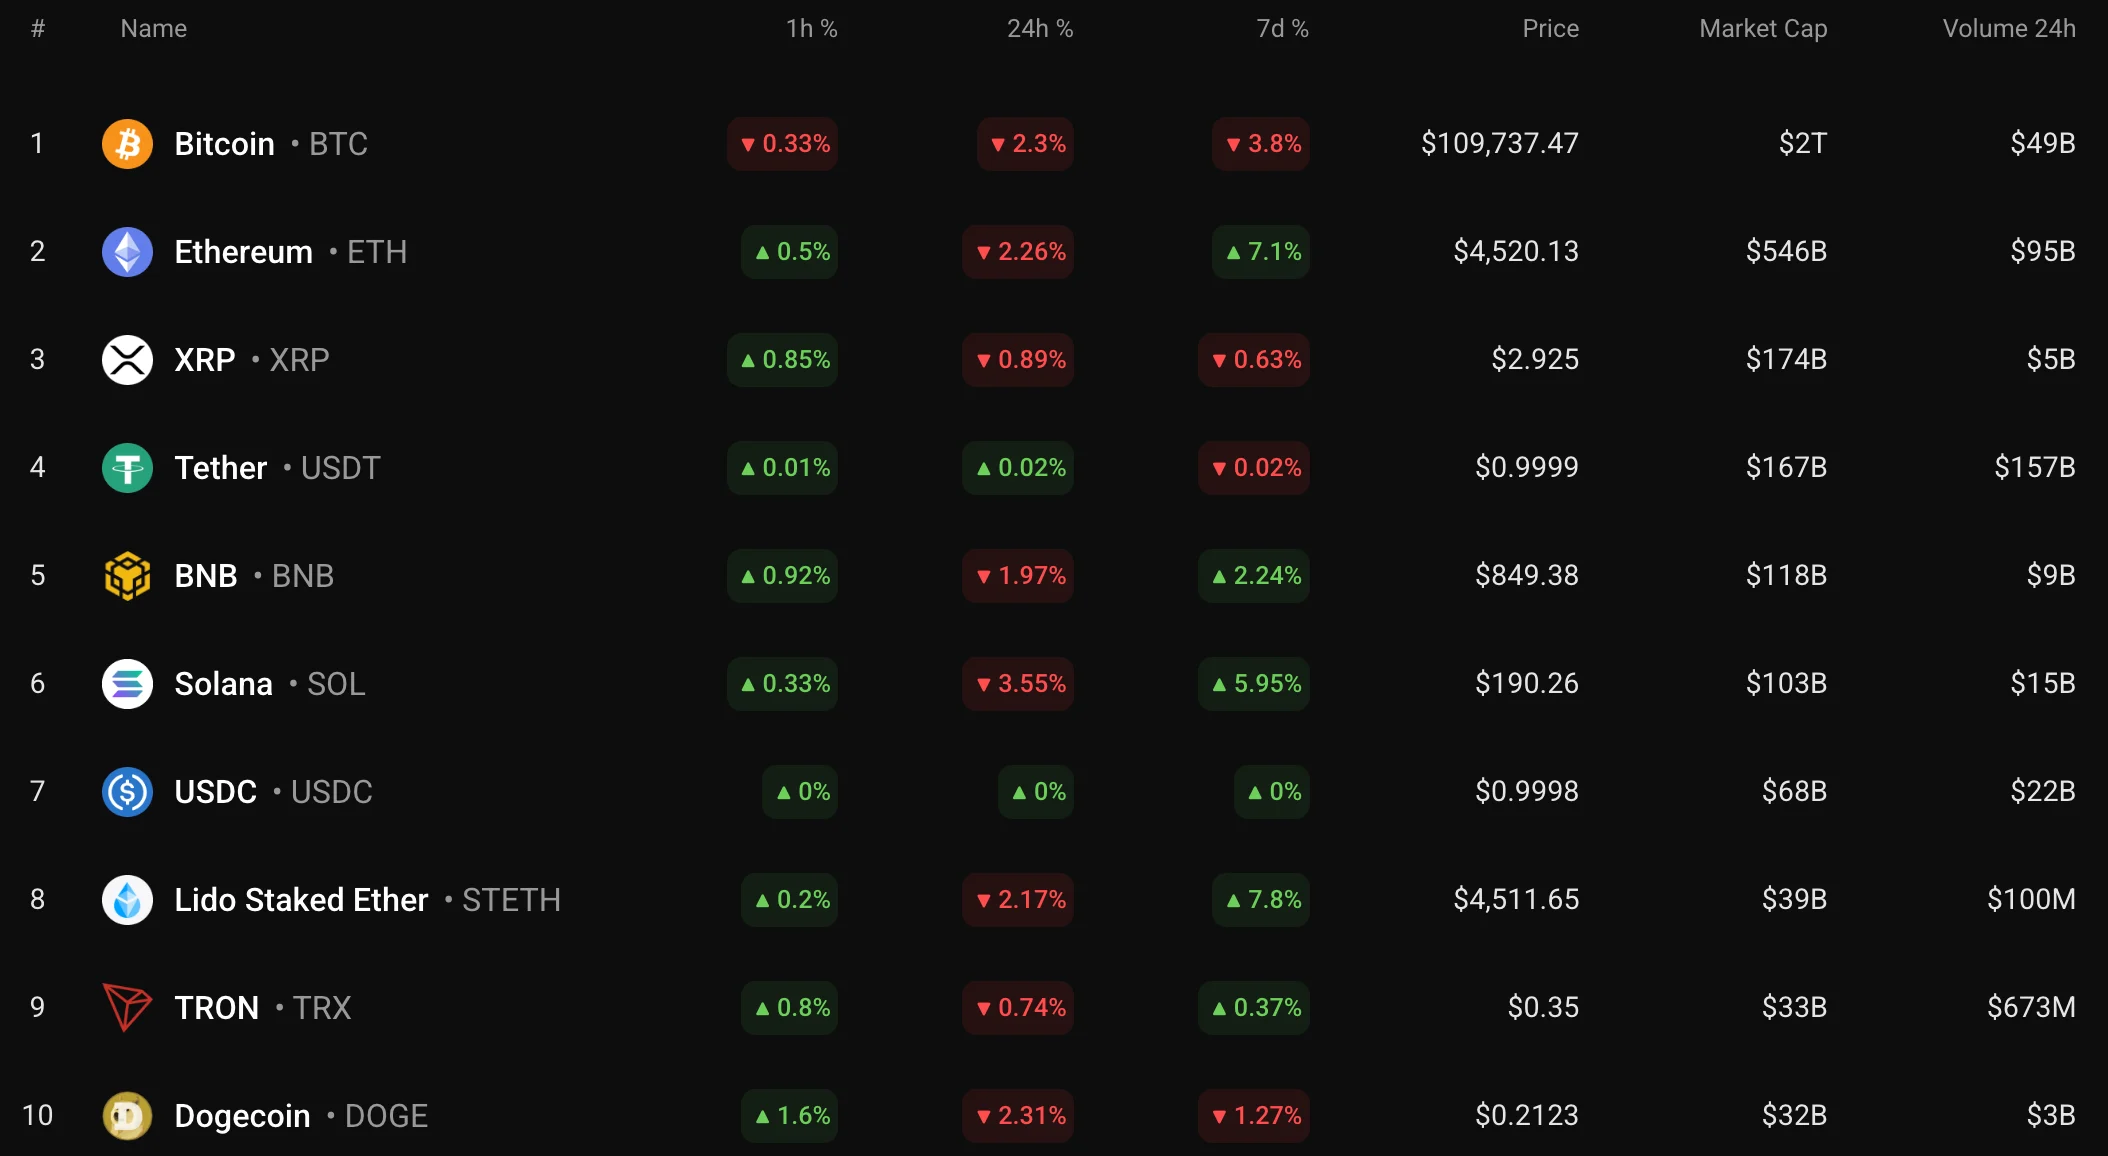Open the Bitcoin name link
Image resolution: width=2108 pixels, height=1156 pixels.
[224, 144]
